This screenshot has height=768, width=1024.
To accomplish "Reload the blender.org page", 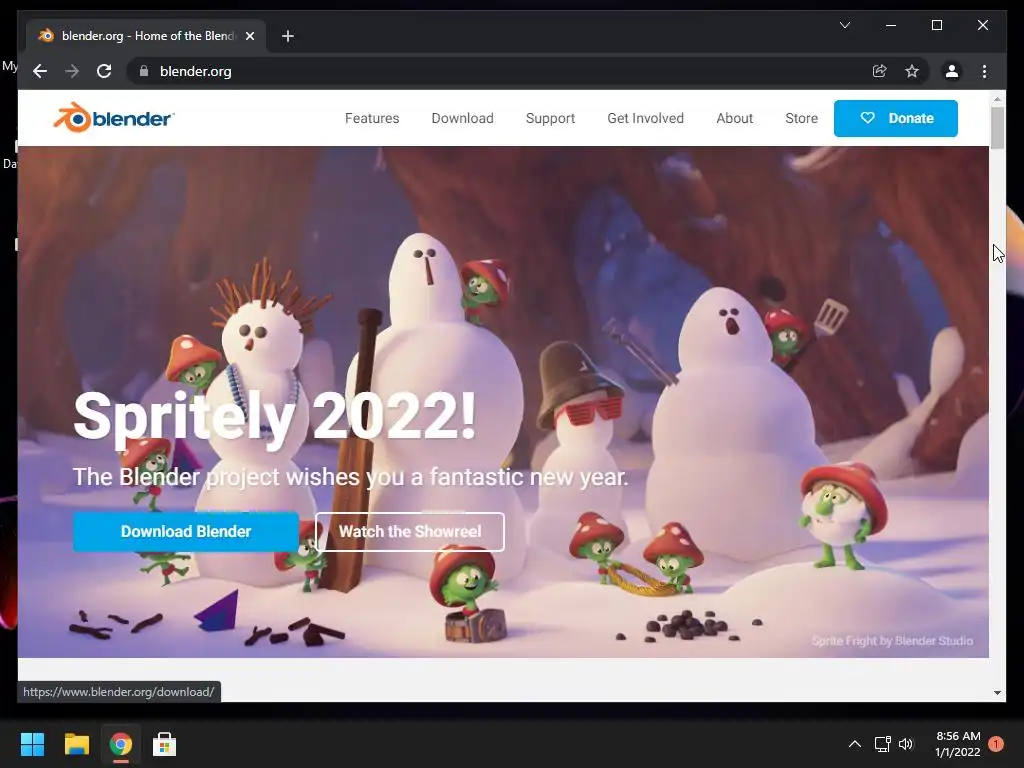I will click(x=104, y=71).
